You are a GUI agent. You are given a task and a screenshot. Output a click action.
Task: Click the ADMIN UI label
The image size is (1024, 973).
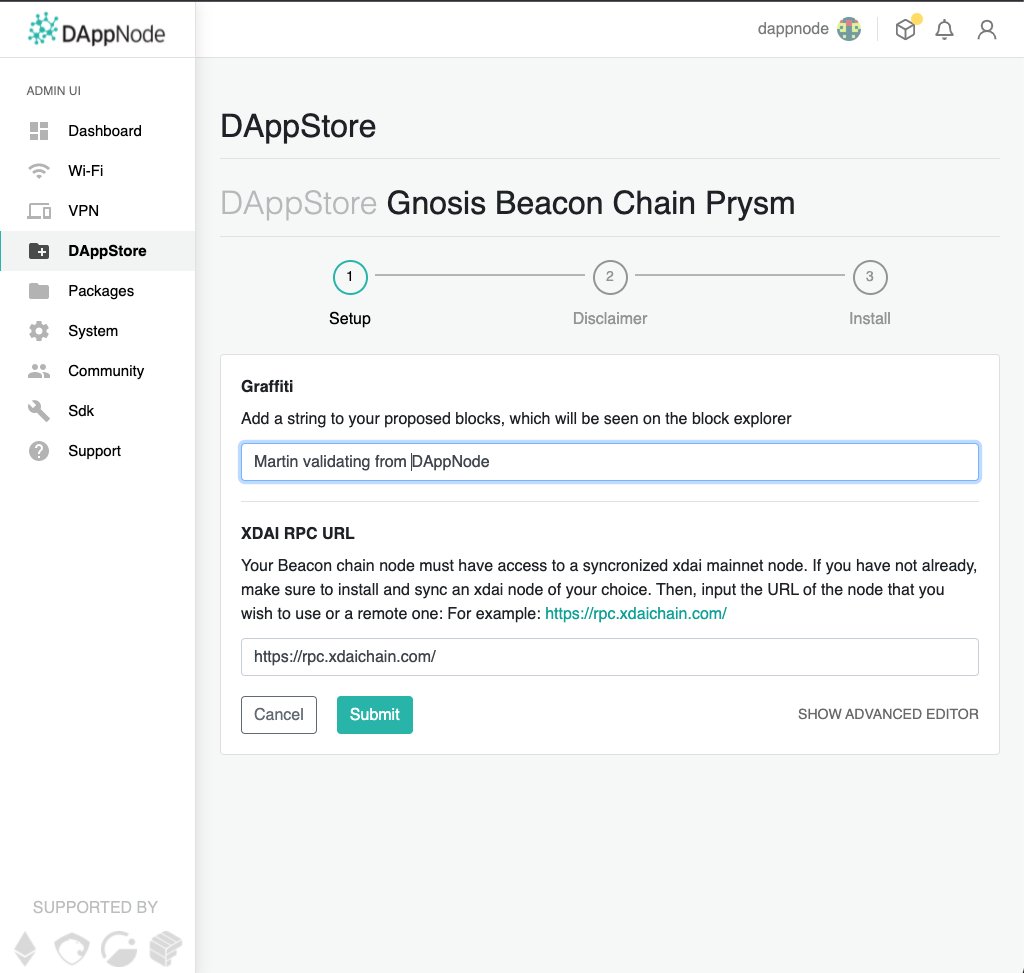tap(54, 91)
